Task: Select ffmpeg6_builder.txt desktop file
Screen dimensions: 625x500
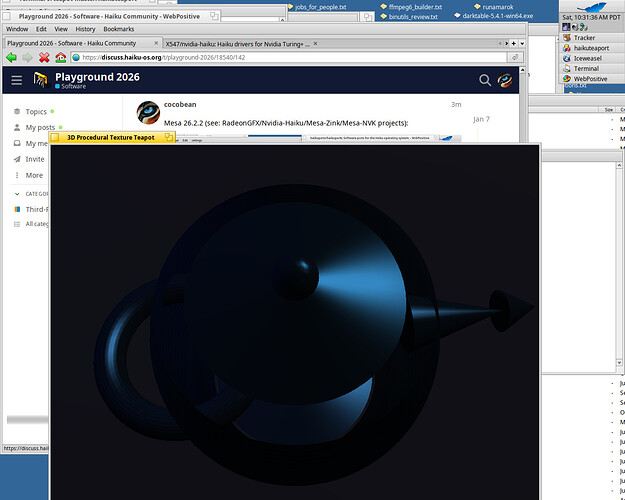Action: (411, 7)
